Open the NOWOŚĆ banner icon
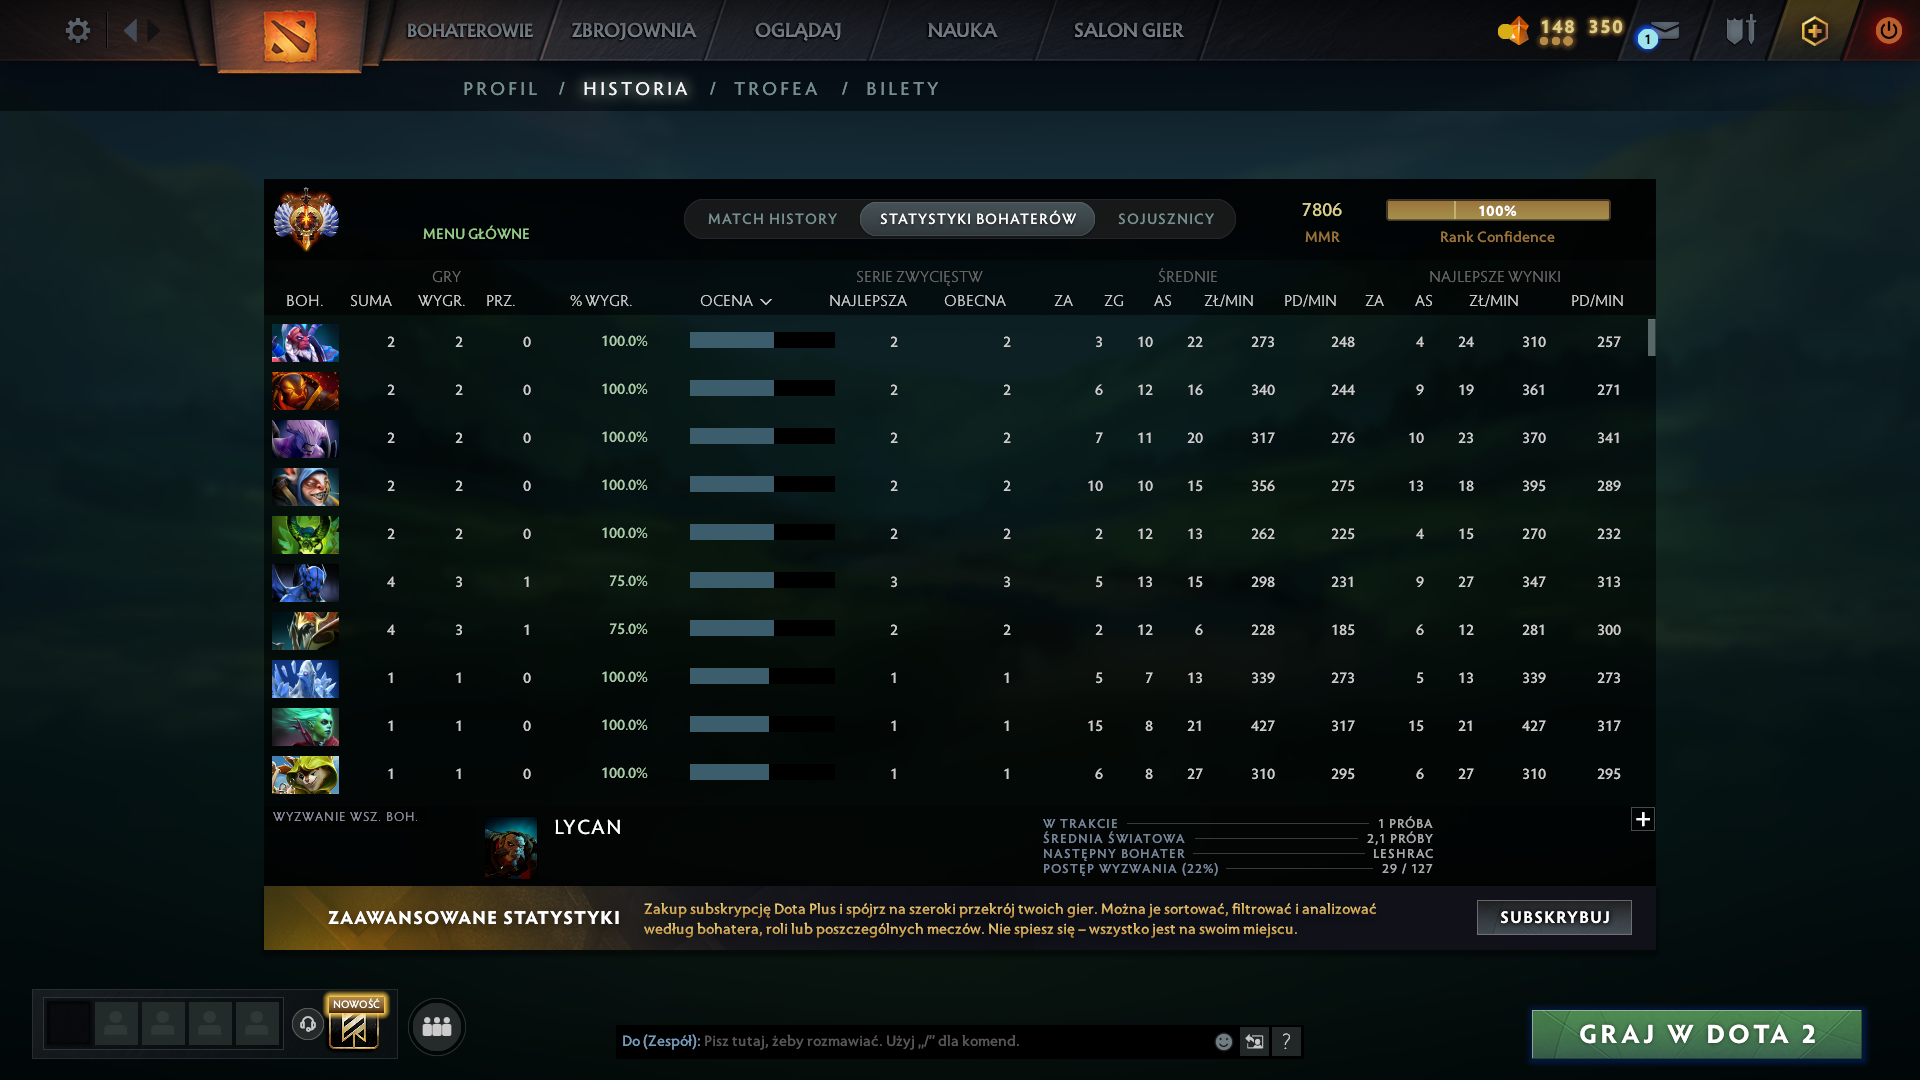Image resolution: width=1920 pixels, height=1080 pixels. click(355, 1022)
